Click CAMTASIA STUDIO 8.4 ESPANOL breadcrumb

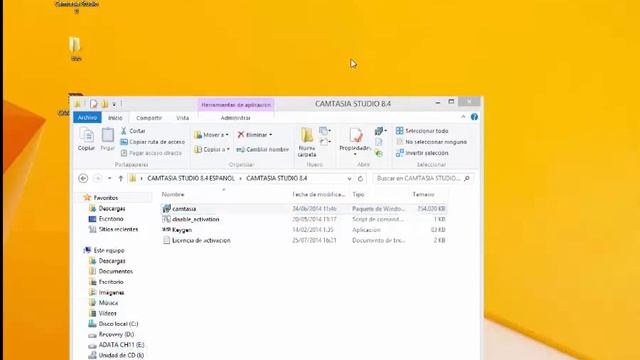click(191, 178)
